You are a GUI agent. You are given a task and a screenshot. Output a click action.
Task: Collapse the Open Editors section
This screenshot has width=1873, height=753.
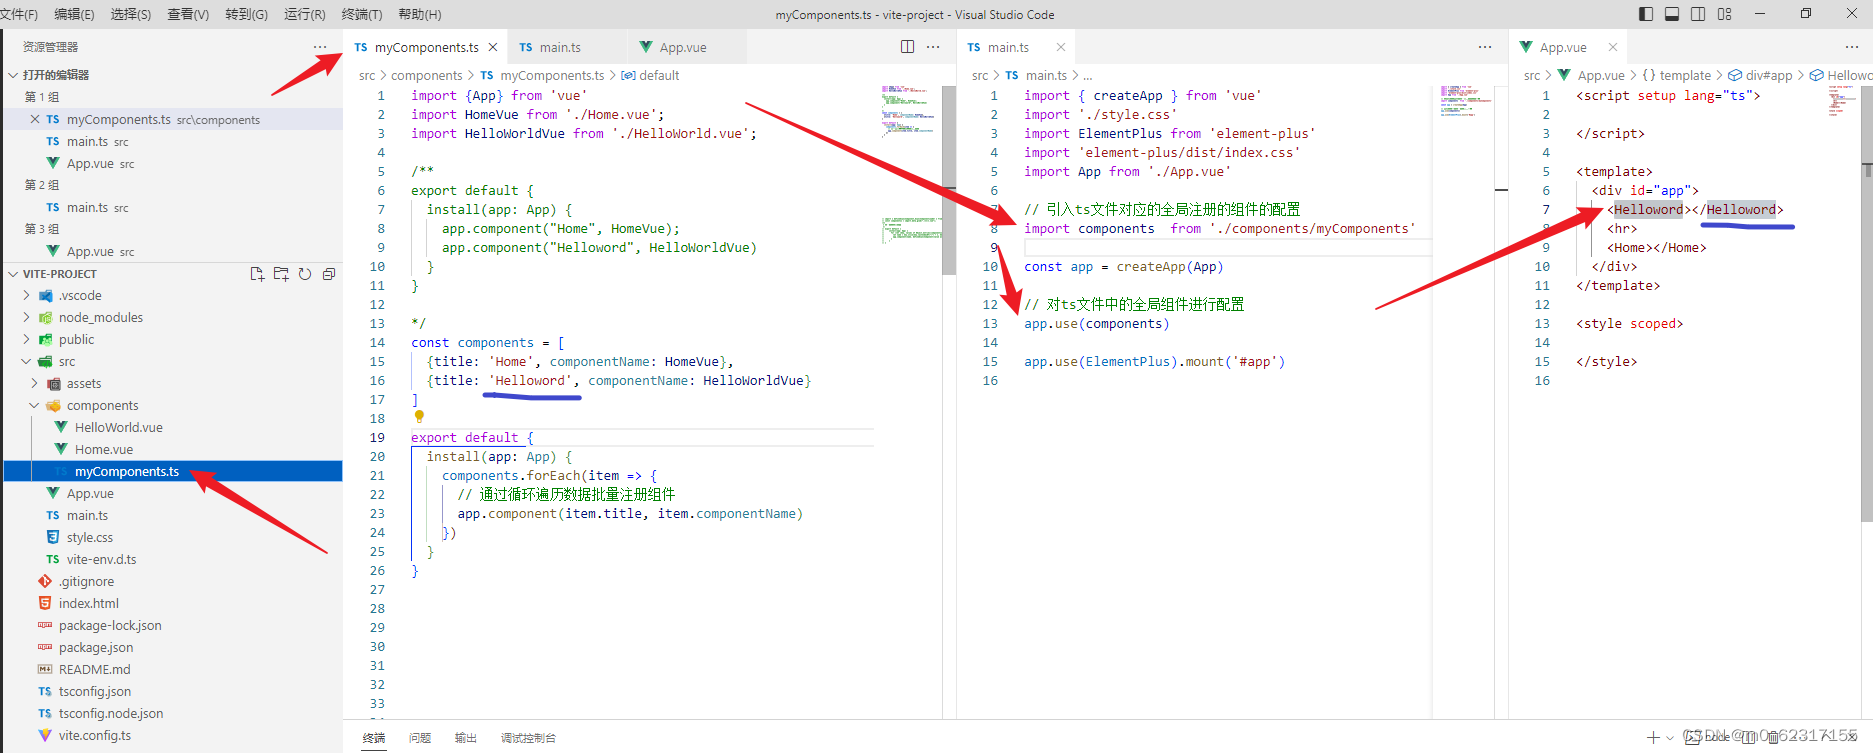pos(13,75)
